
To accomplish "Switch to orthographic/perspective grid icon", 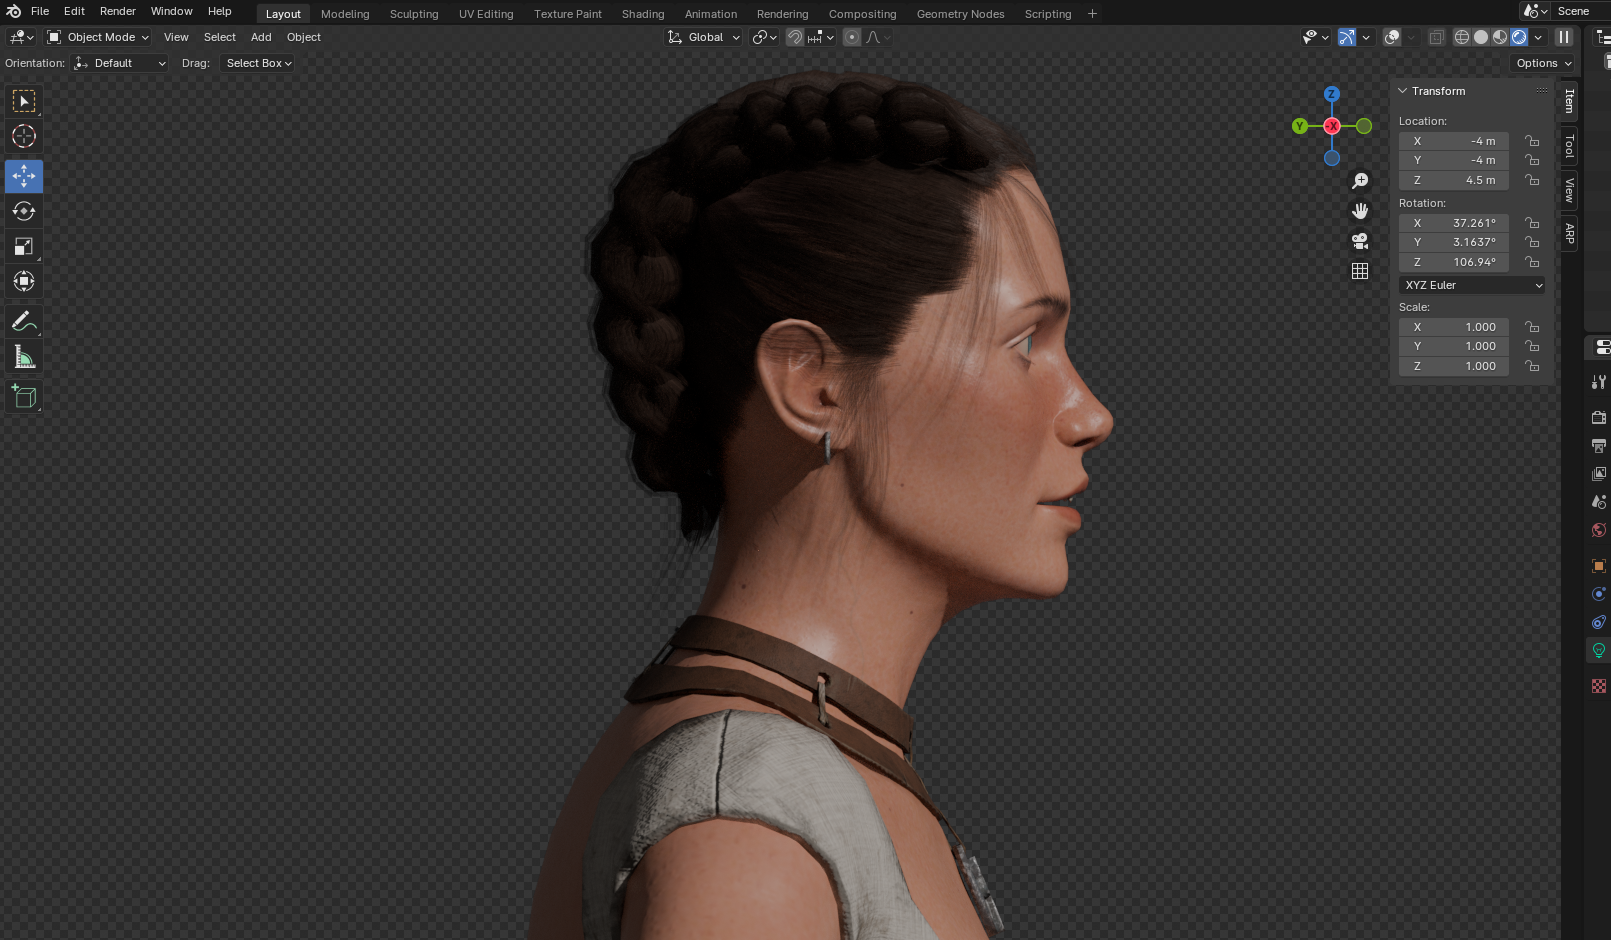I will (1360, 271).
